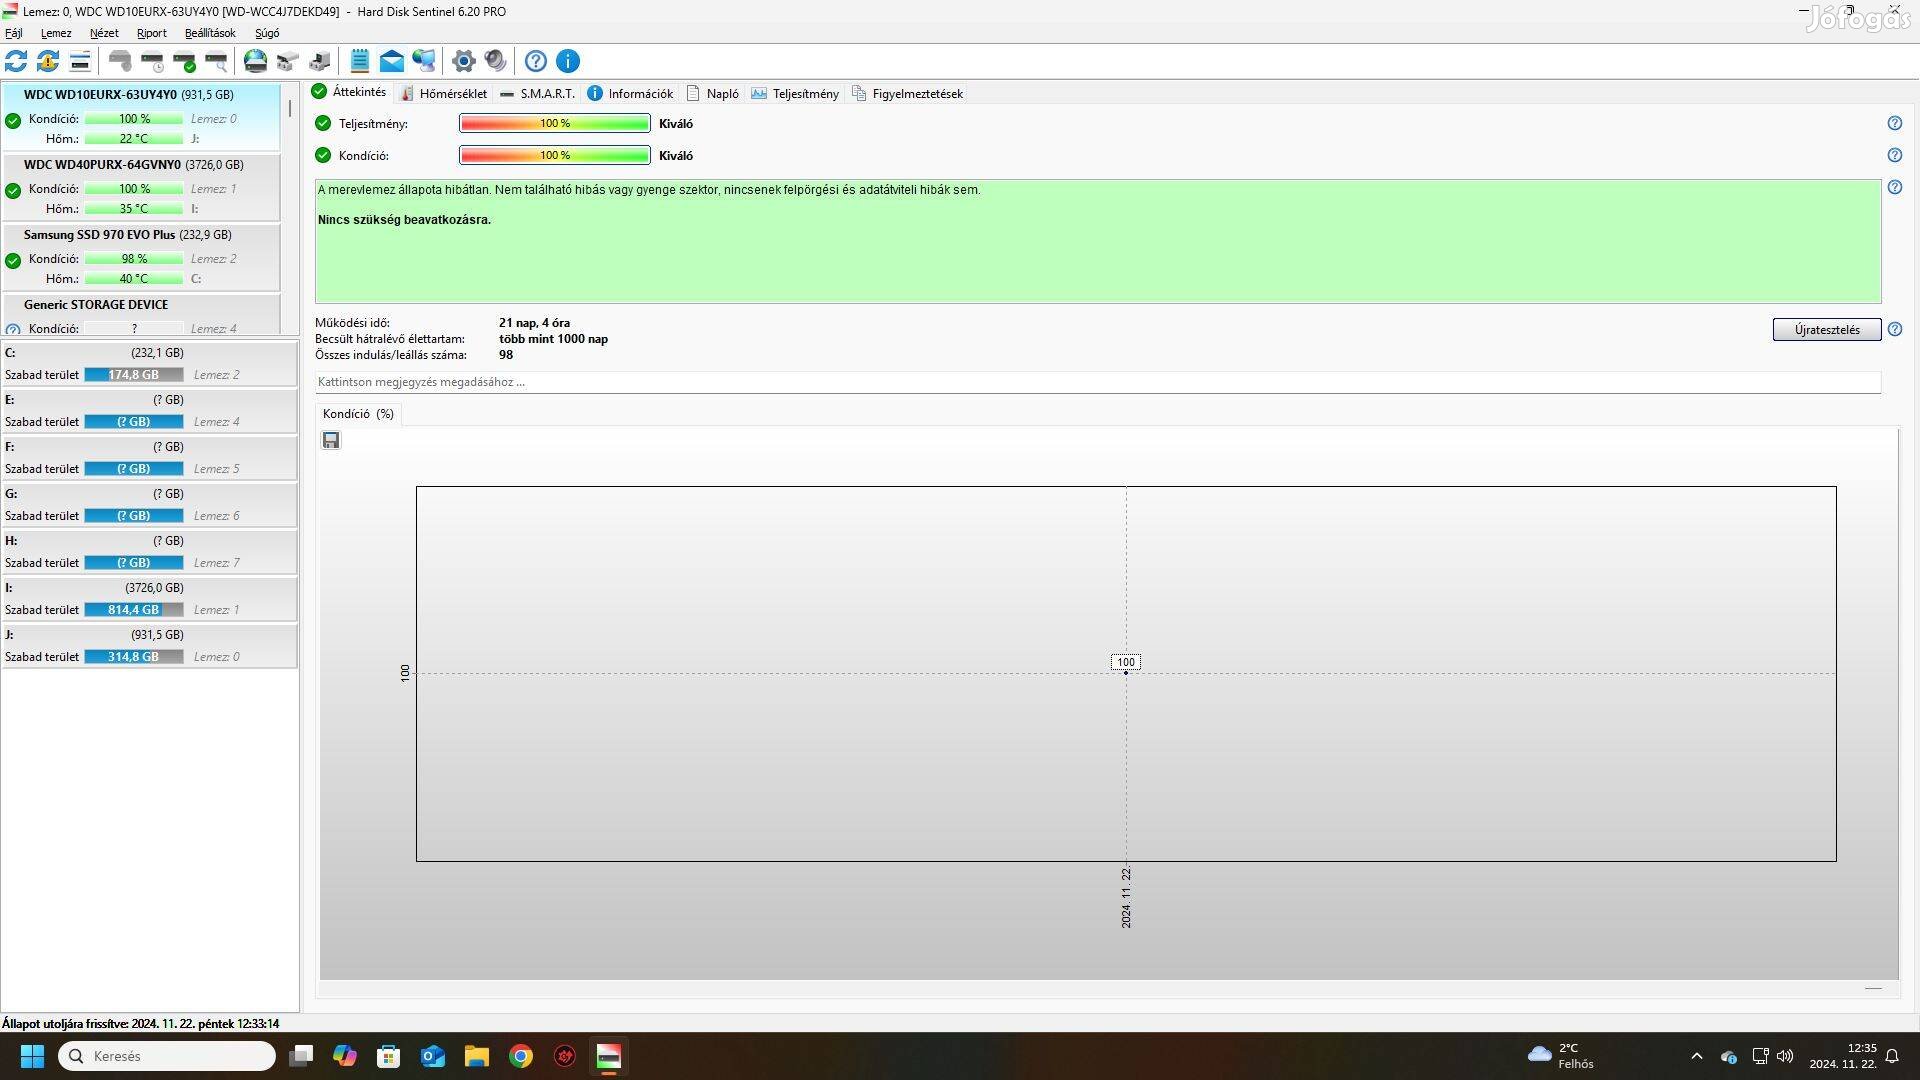The image size is (1920, 1080).
Task: Click the Teljesítmény 100 % progress bar
Action: click(x=555, y=123)
